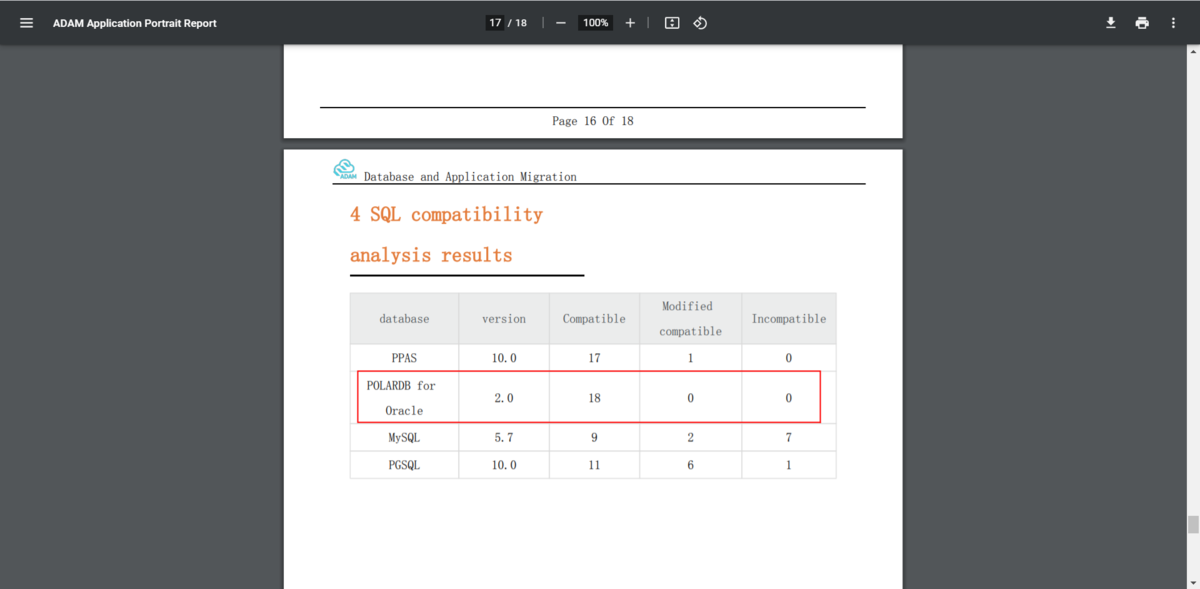Click the zoom out minus button
This screenshot has height=589, width=1200.
pos(561,23)
